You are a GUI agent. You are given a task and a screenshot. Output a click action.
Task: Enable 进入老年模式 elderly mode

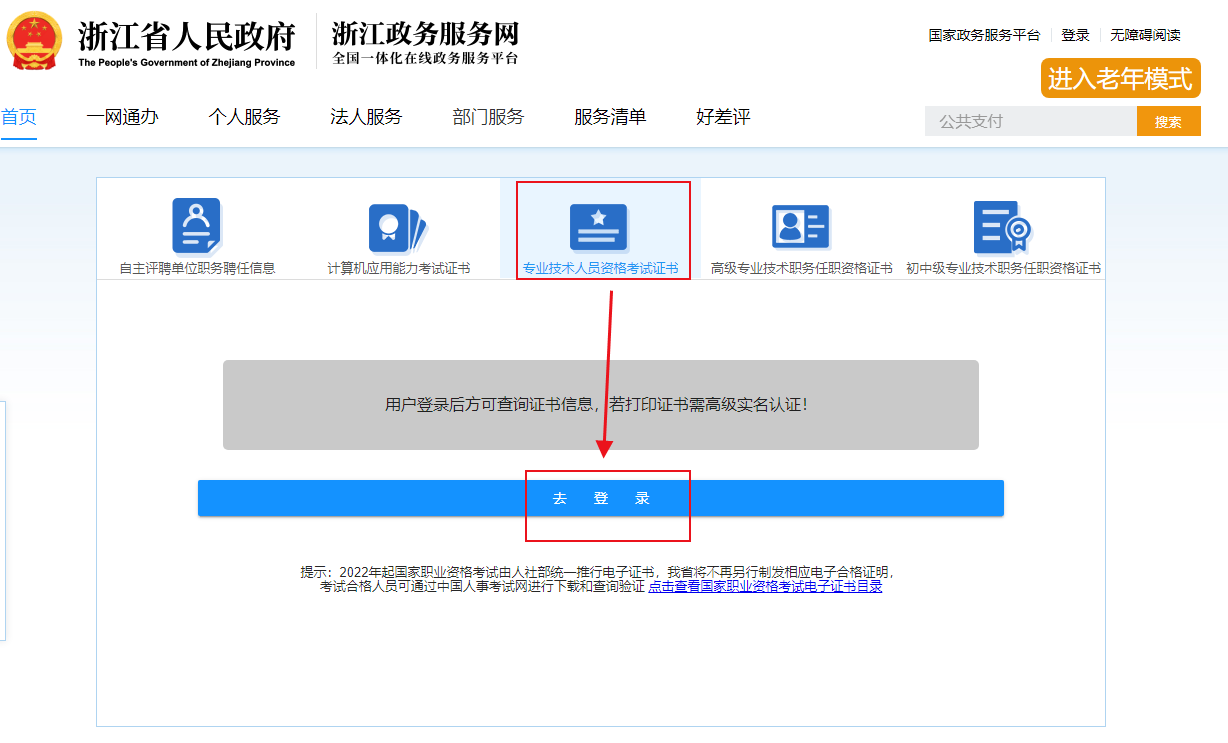pos(1120,79)
